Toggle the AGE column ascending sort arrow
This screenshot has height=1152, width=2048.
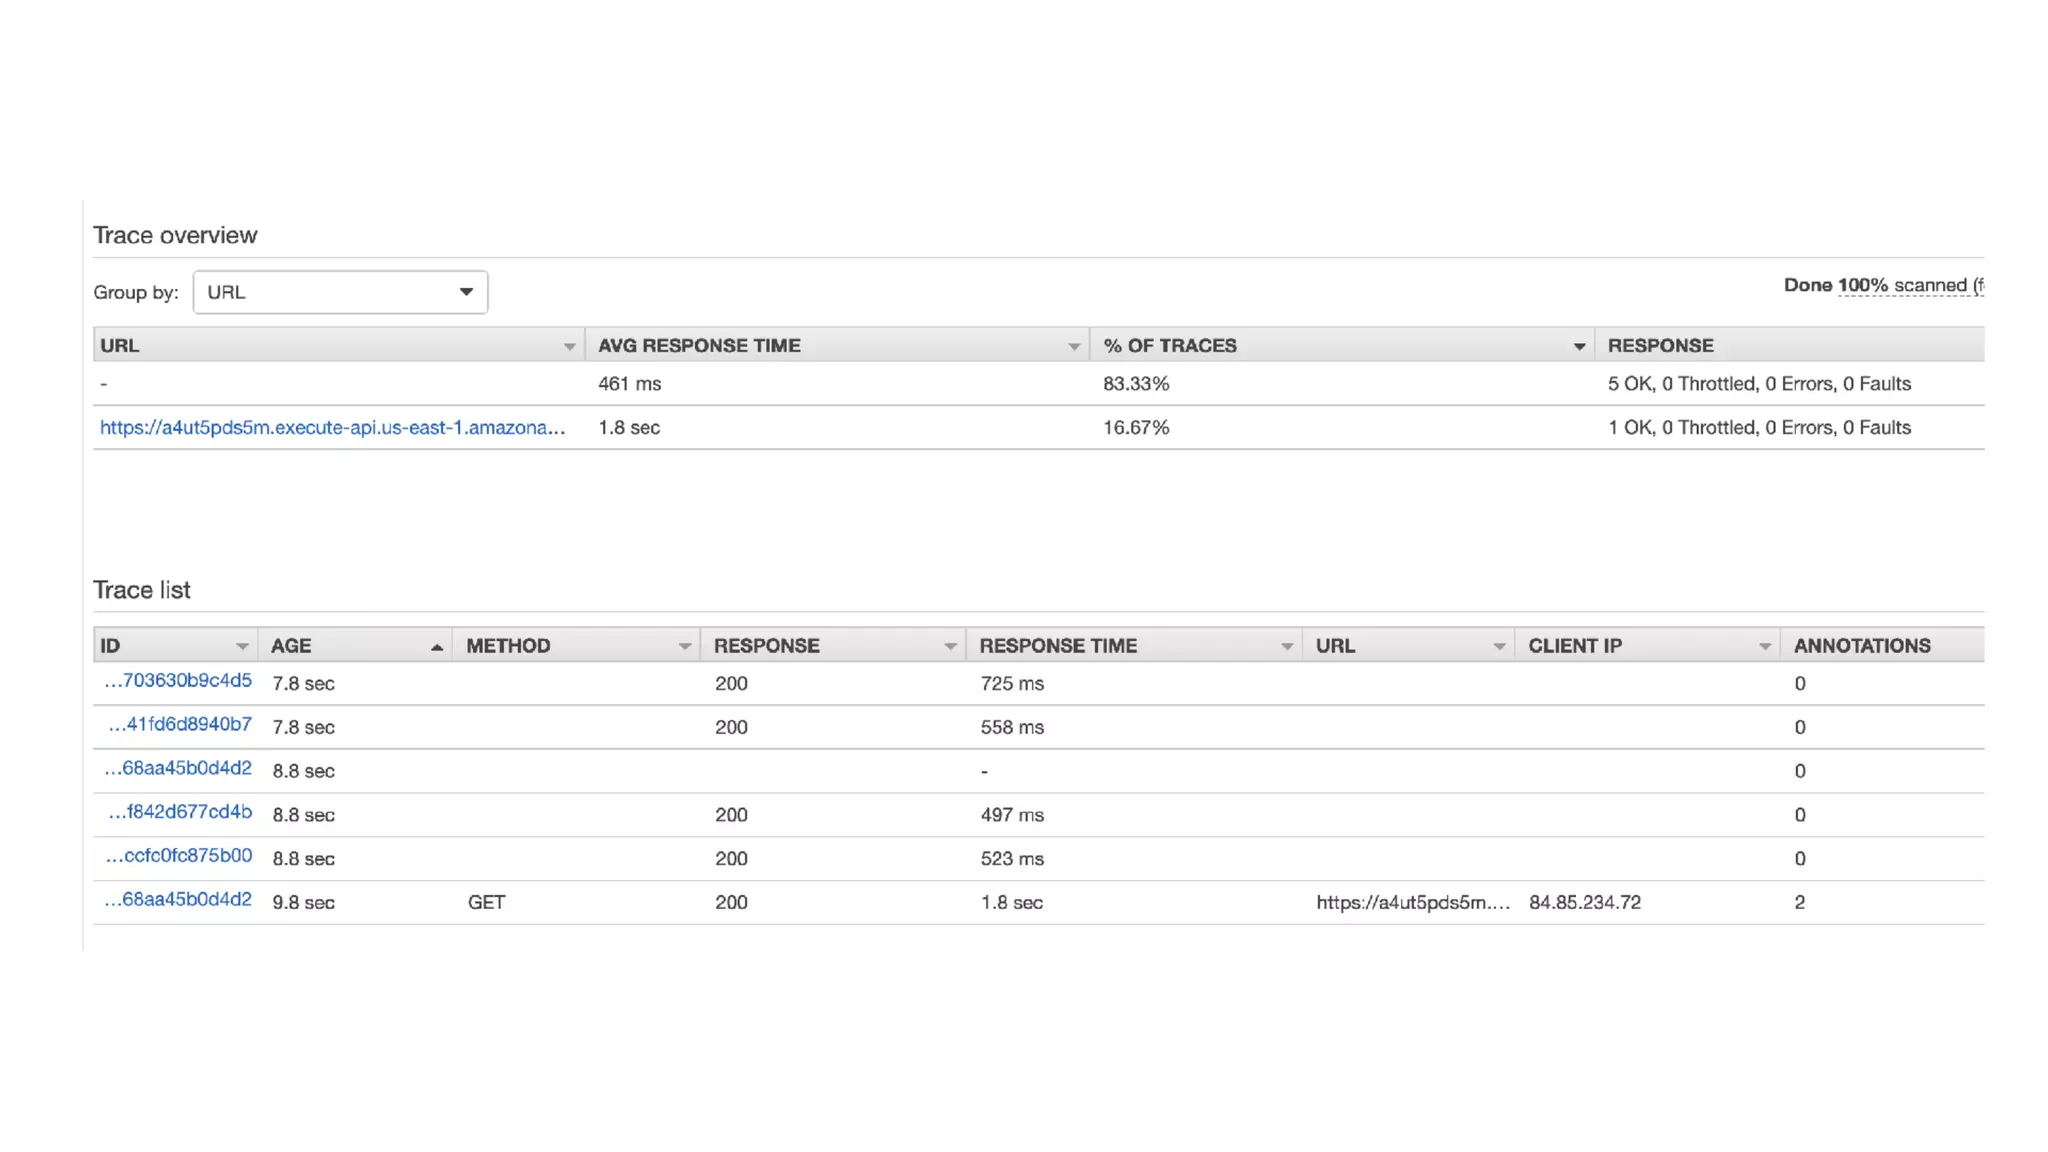point(436,647)
